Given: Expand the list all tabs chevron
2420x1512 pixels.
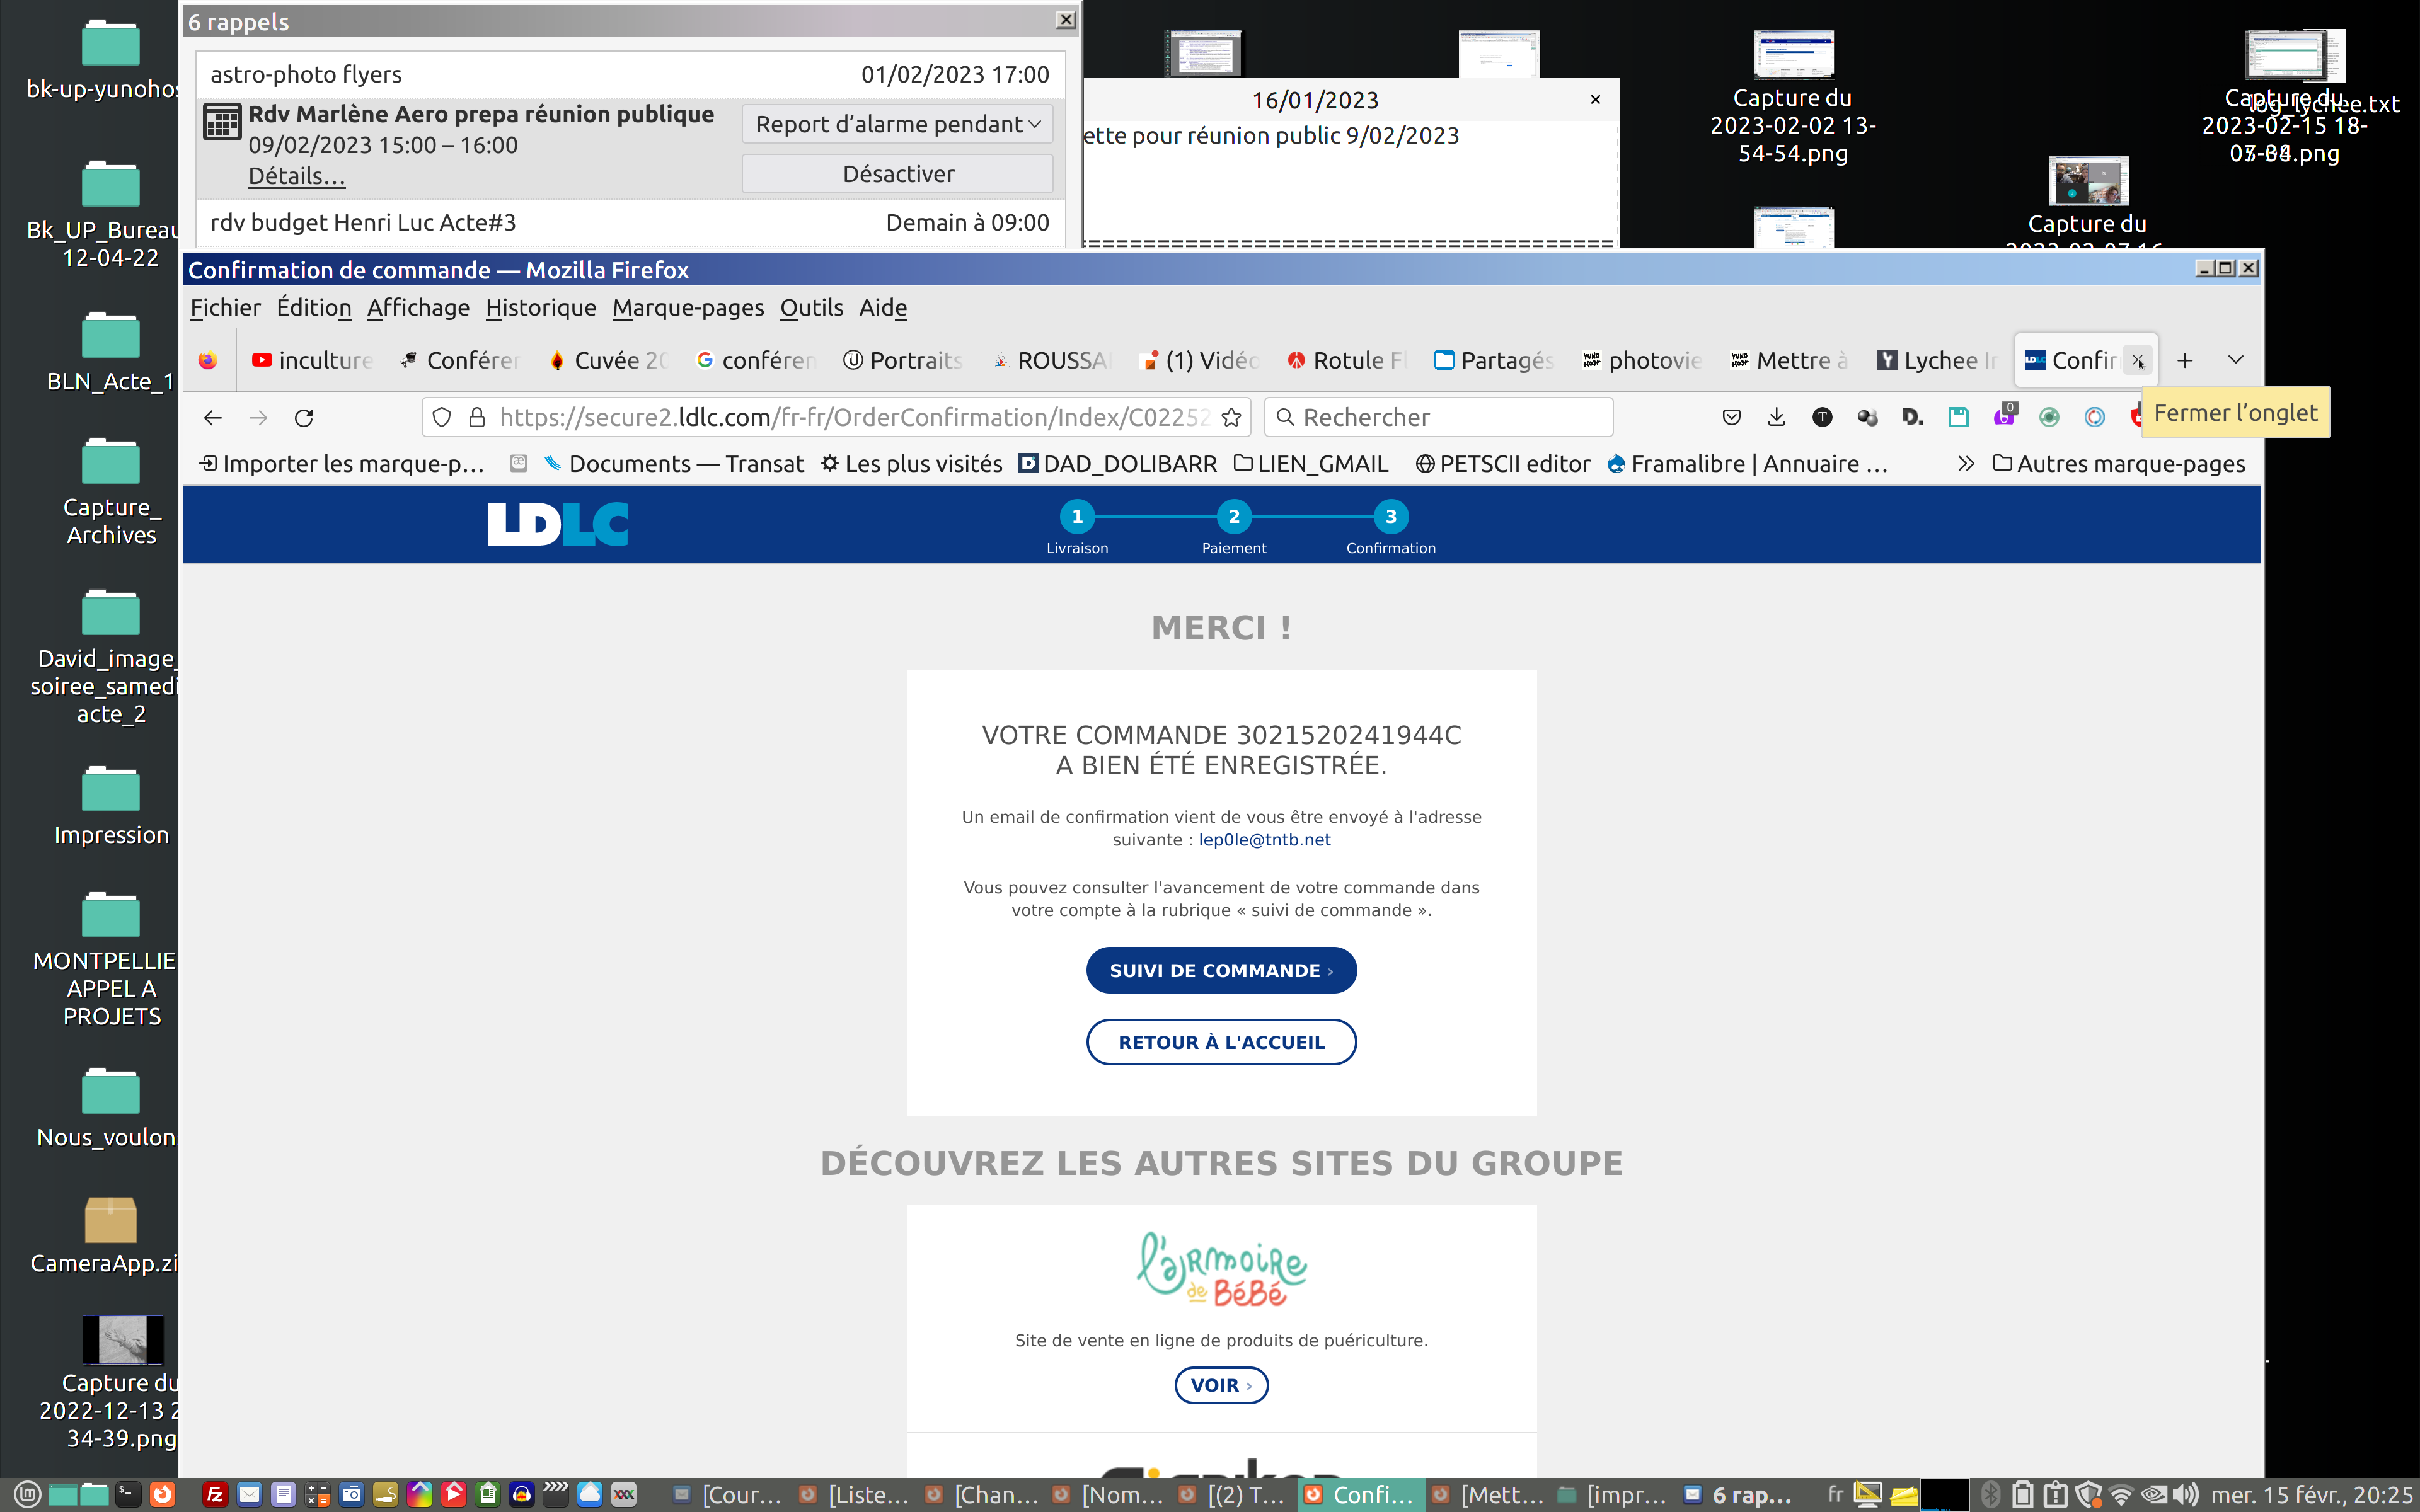Looking at the screenshot, I should click(x=2235, y=360).
